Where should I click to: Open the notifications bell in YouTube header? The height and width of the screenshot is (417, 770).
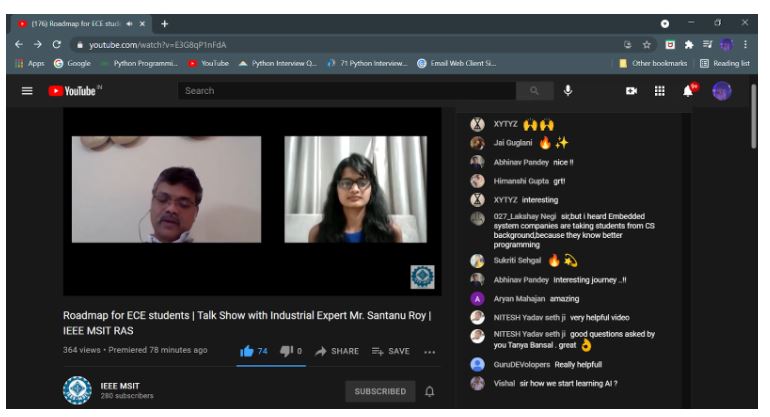pos(689,91)
